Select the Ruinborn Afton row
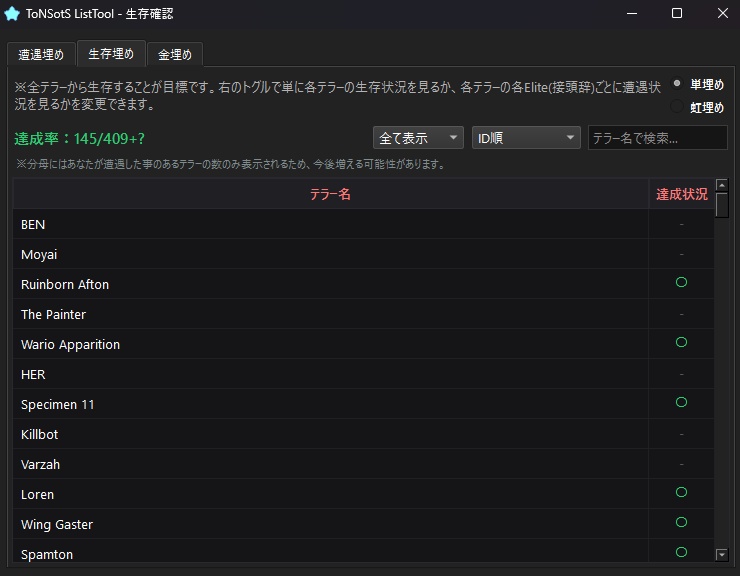 pos(363,284)
